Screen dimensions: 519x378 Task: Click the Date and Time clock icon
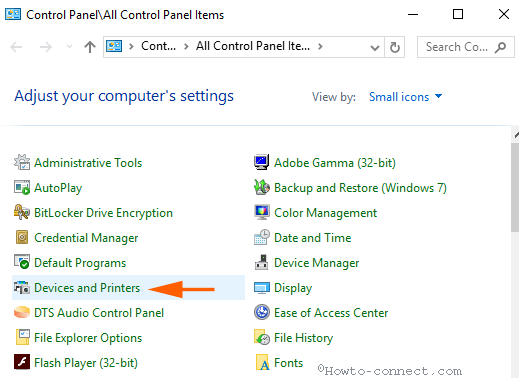(262, 237)
